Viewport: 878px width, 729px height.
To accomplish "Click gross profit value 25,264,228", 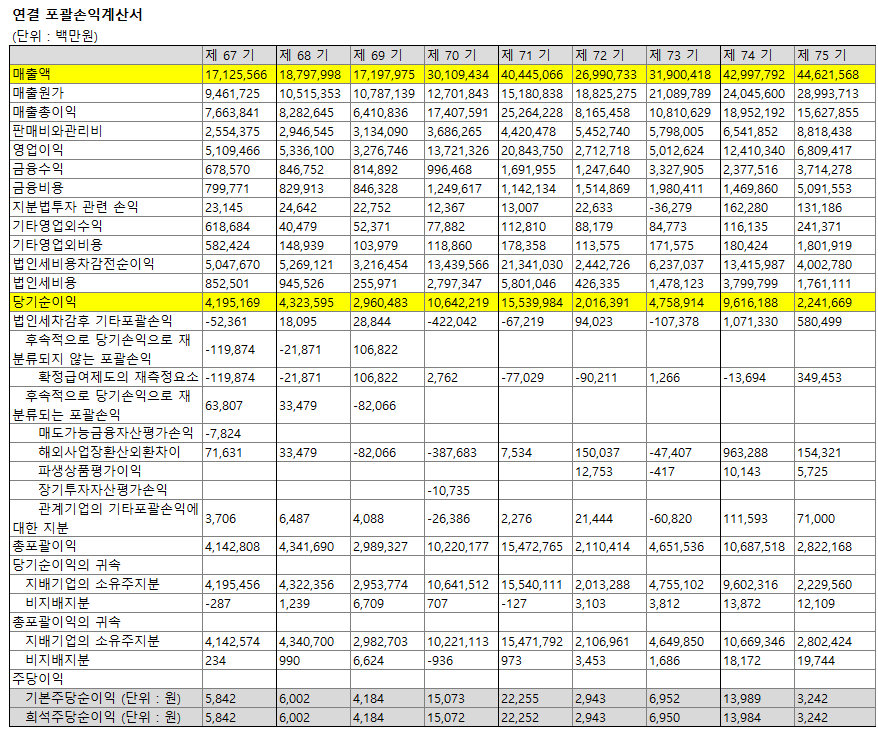I will [x=532, y=113].
